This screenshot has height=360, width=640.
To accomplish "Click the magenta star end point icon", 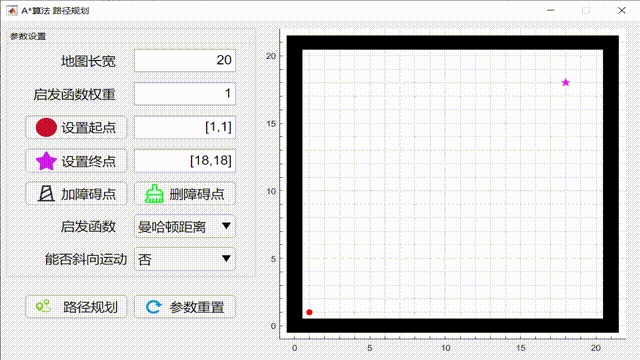I will 46,161.
